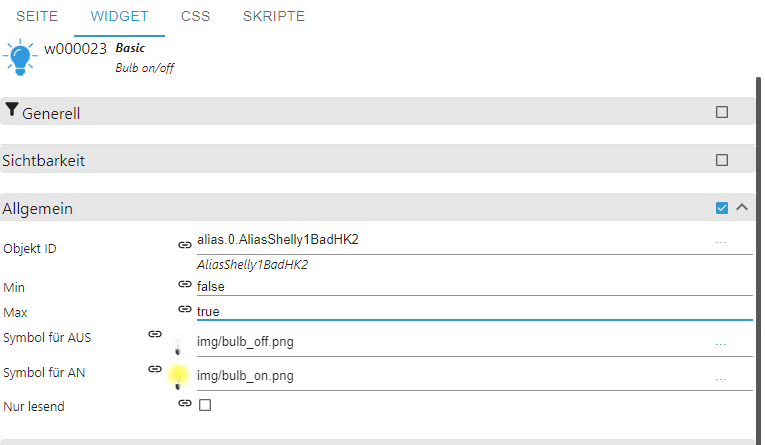Click the filter icon in Generell header

pyautogui.click(x=12, y=111)
